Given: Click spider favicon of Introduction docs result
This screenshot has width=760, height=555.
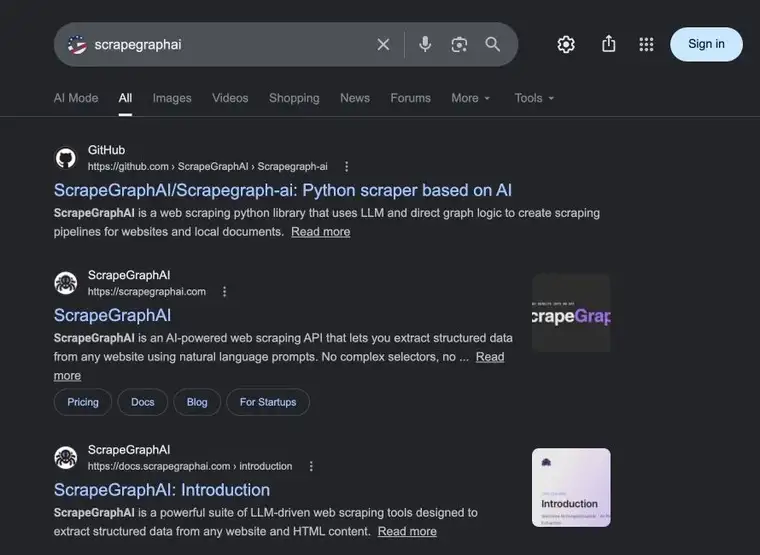Looking at the screenshot, I should coord(65,458).
